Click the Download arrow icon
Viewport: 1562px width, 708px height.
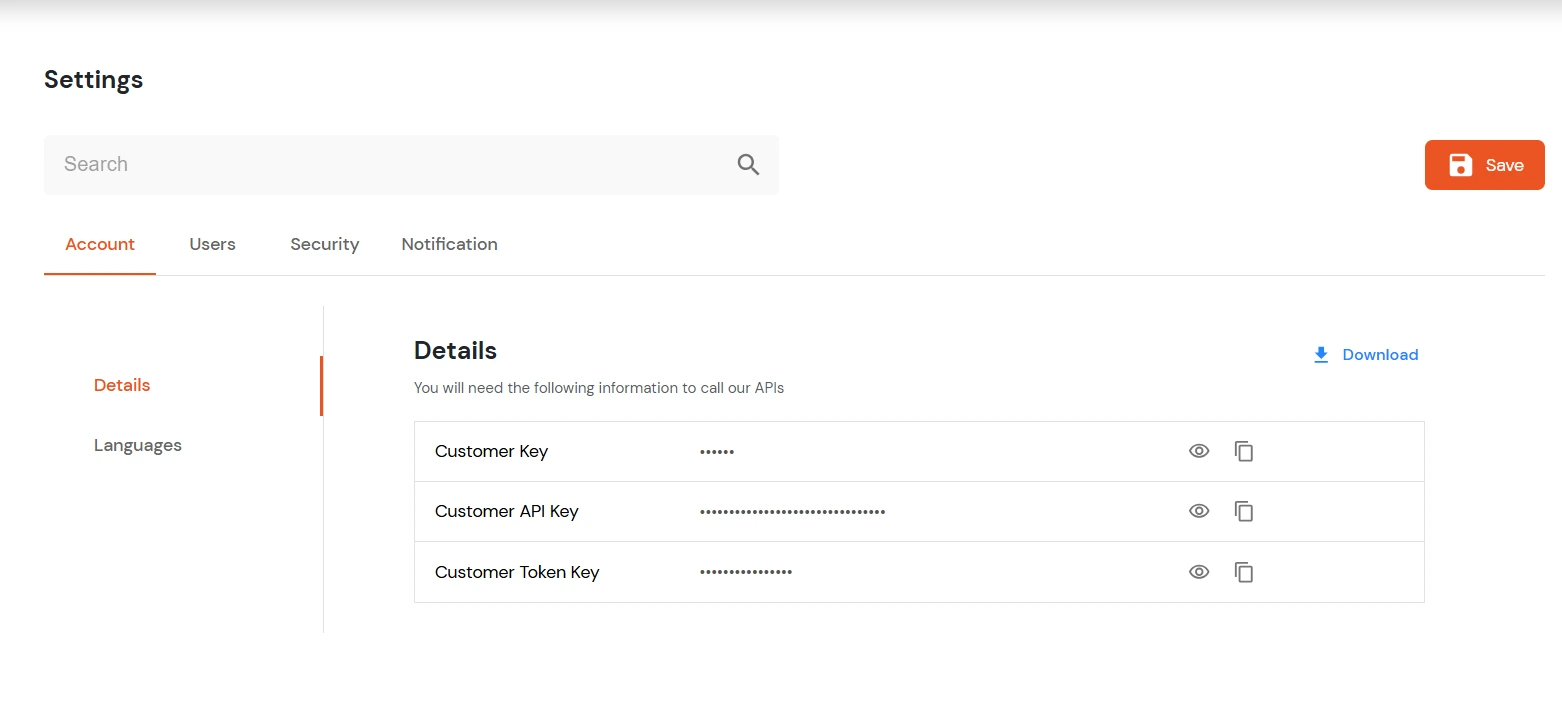point(1320,354)
